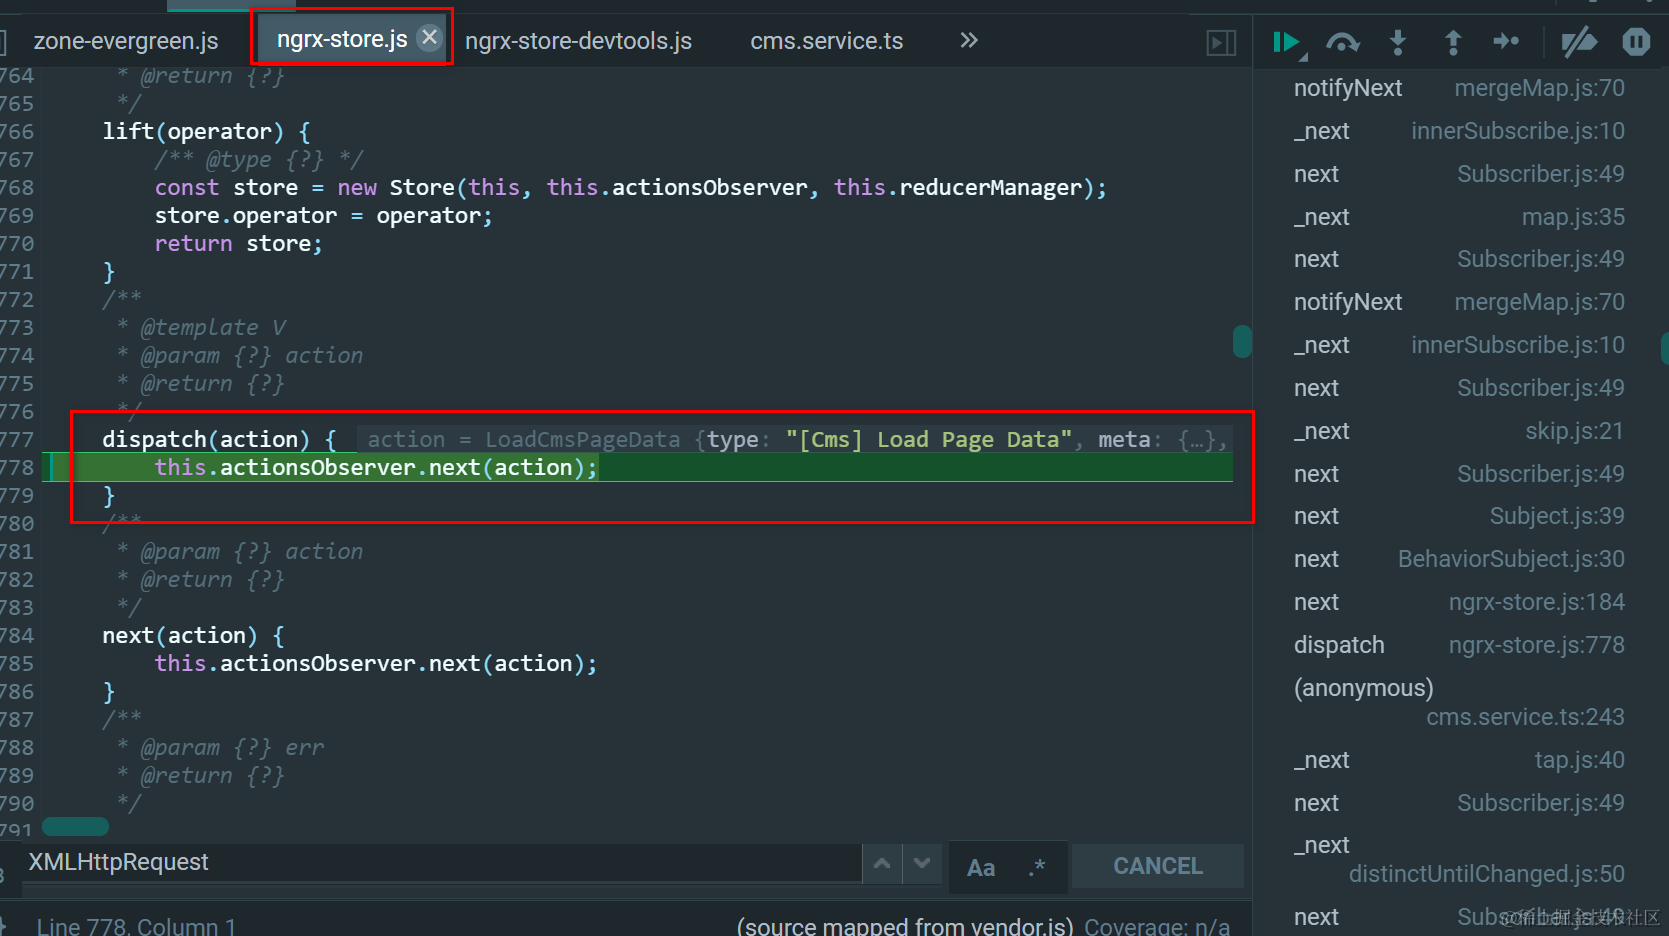Toggle regular expression search option

[1037, 867]
